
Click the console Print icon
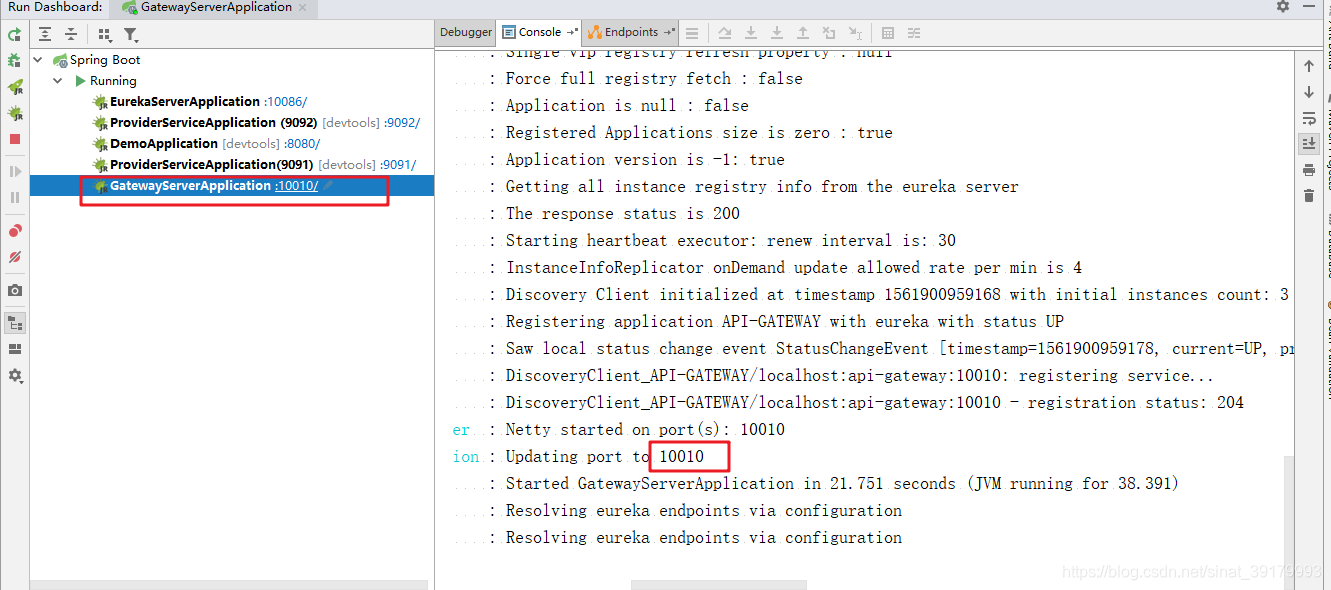(x=1309, y=170)
